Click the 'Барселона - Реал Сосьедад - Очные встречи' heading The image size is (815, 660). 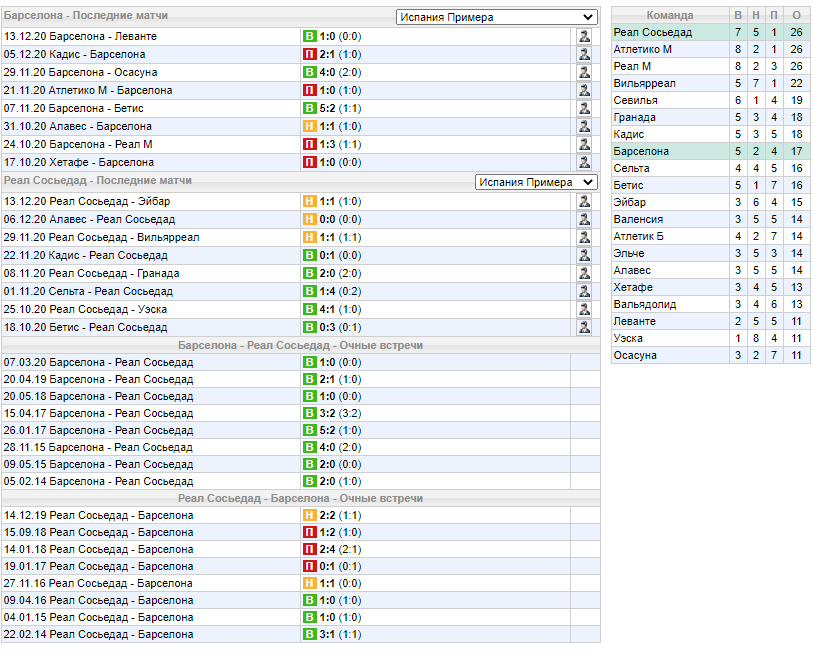coord(300,346)
